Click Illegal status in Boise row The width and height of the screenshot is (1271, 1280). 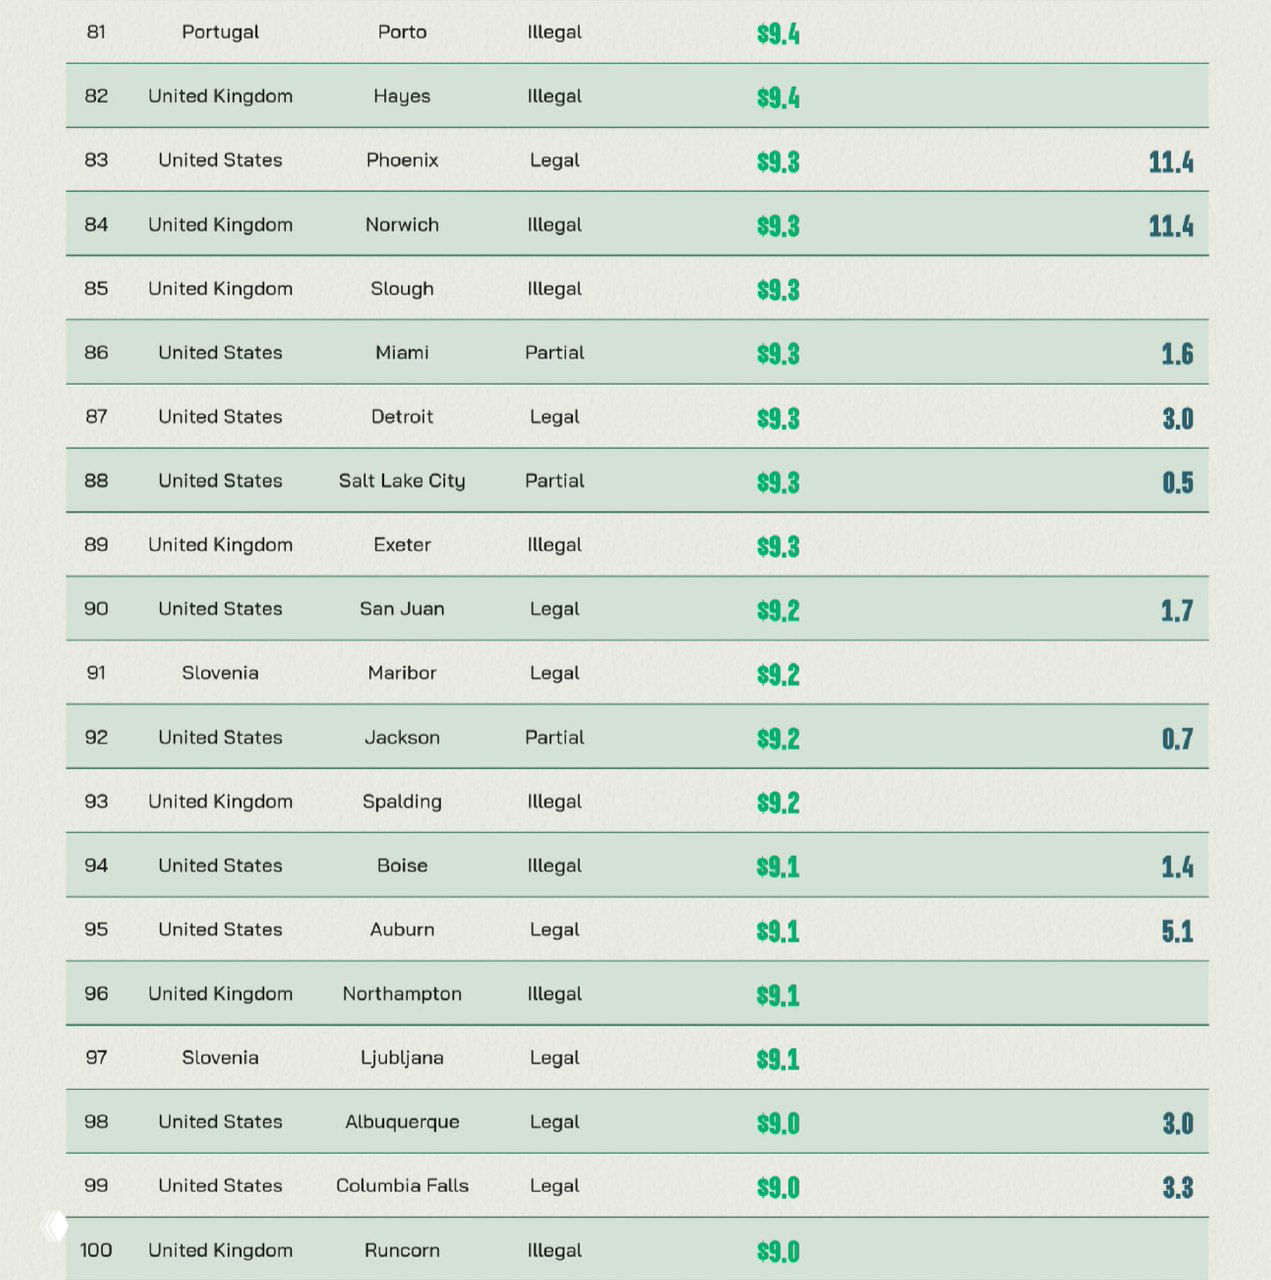coord(554,866)
